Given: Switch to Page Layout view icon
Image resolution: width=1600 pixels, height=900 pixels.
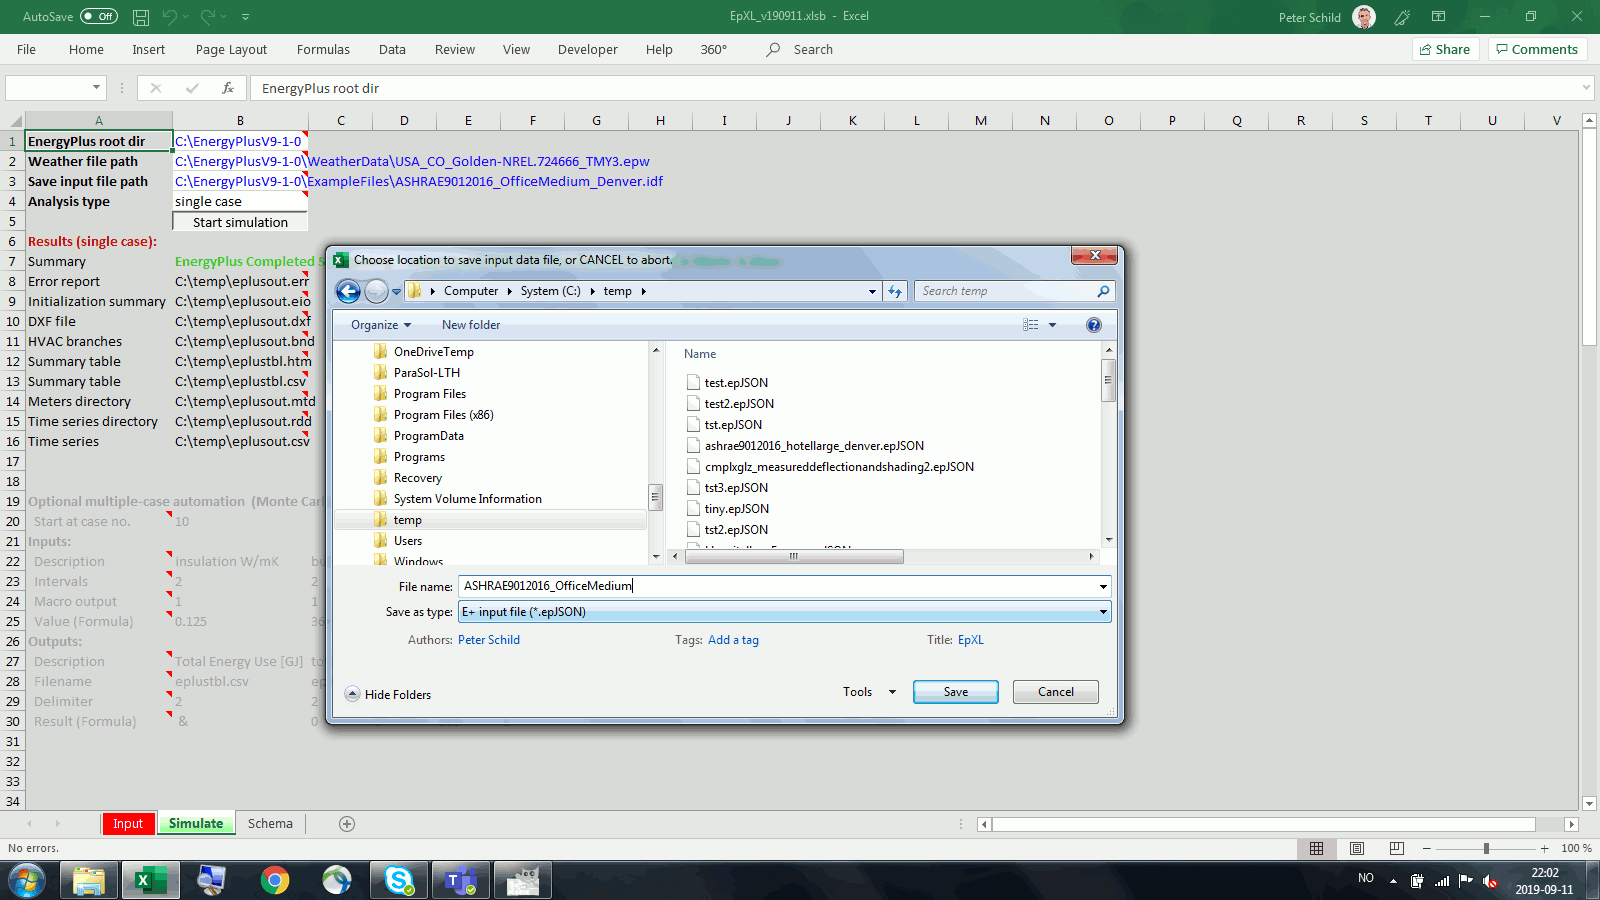Looking at the screenshot, I should pyautogui.click(x=1356, y=848).
